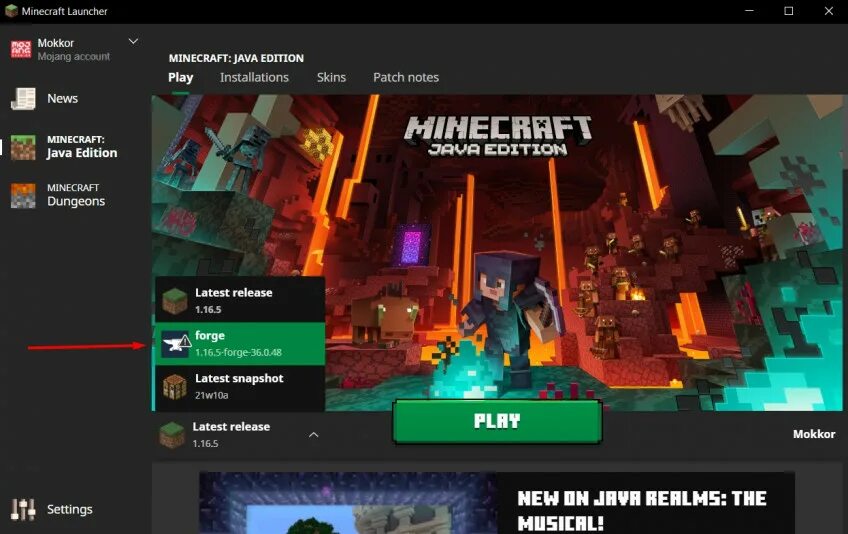The image size is (848, 534).
Task: Click the Minecraft Dungeons game icon
Action: tap(23, 195)
